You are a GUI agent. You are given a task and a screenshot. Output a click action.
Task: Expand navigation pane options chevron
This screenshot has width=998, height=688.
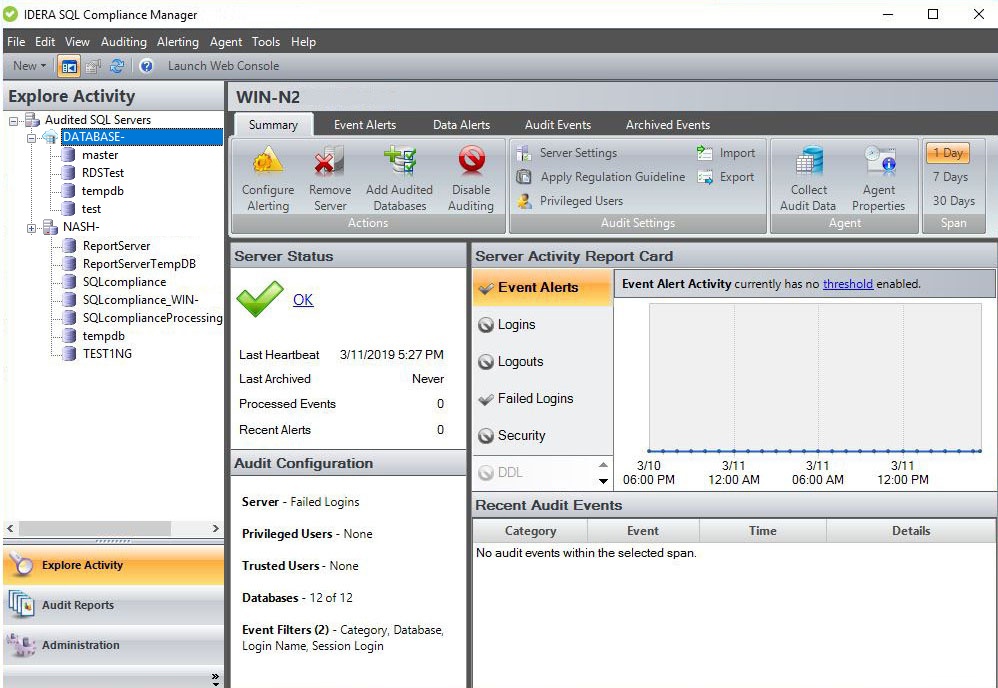(x=215, y=679)
